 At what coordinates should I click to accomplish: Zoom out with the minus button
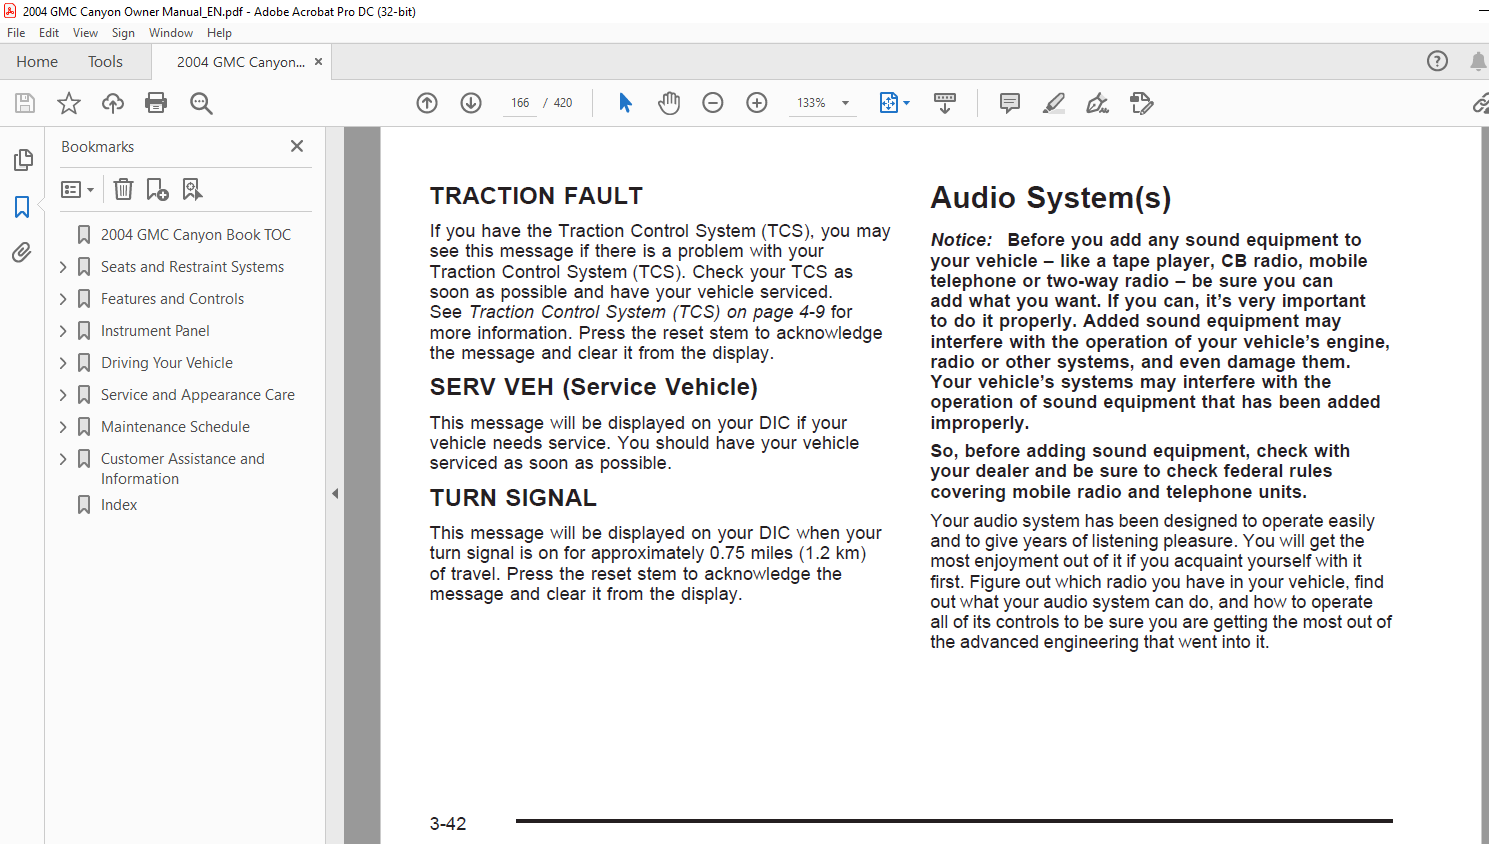click(x=713, y=103)
